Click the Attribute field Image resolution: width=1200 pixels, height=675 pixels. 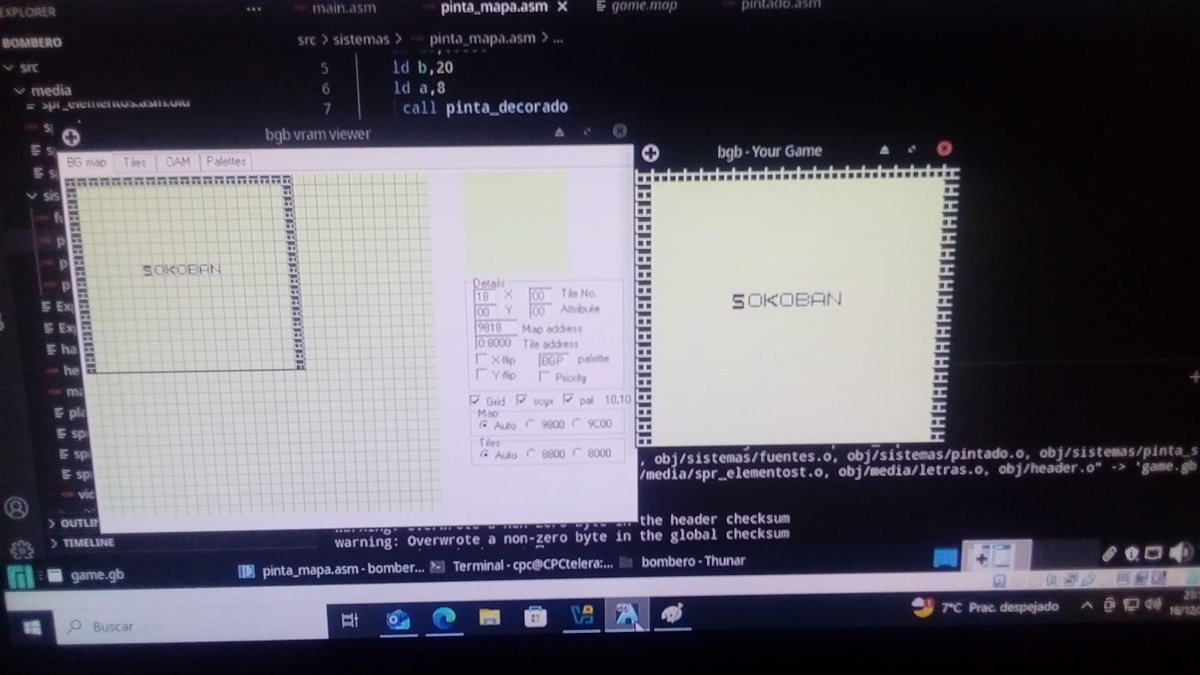540,311
